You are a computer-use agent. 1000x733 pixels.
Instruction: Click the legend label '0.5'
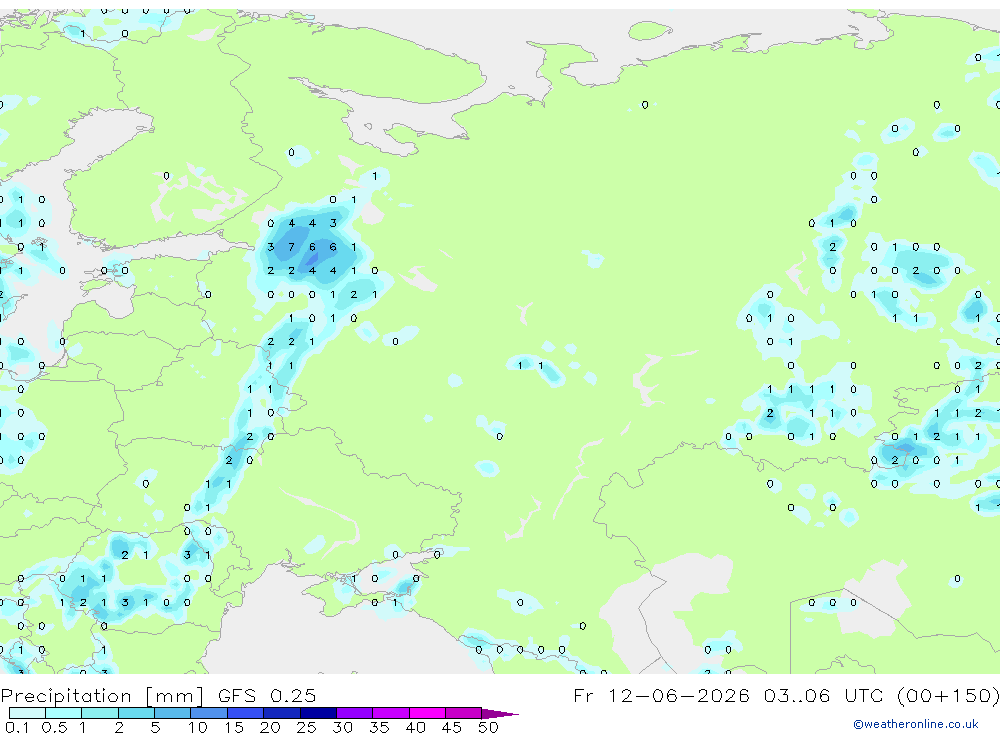click(54, 727)
